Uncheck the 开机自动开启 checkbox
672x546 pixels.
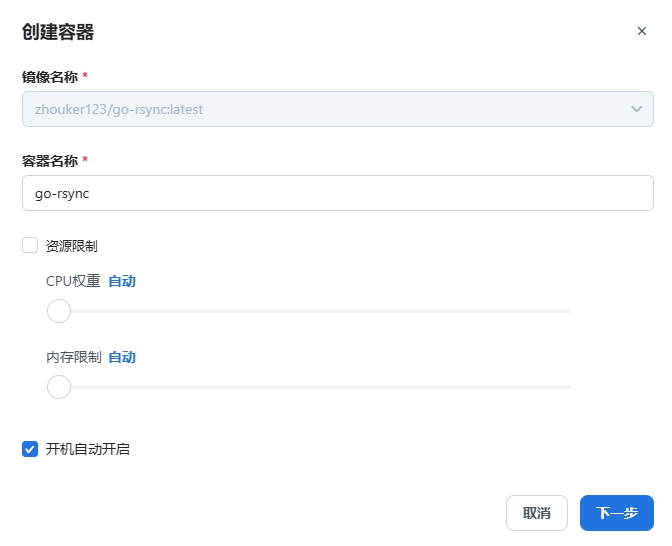pyautogui.click(x=30, y=449)
